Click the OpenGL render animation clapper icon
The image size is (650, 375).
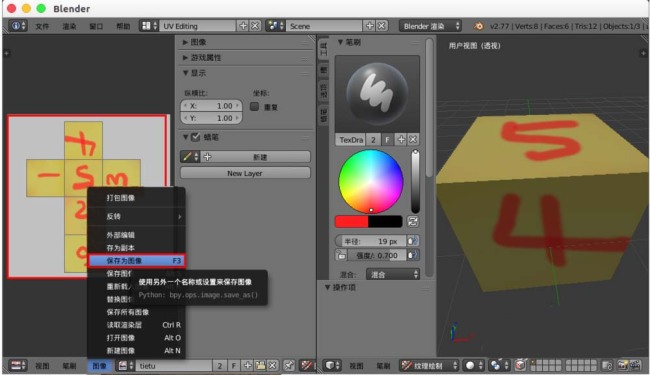tap(635, 365)
